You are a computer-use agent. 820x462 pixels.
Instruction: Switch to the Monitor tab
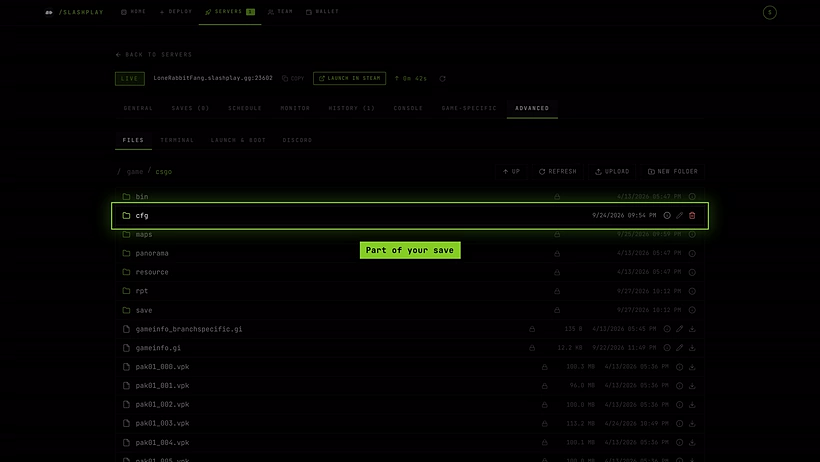[x=295, y=108]
